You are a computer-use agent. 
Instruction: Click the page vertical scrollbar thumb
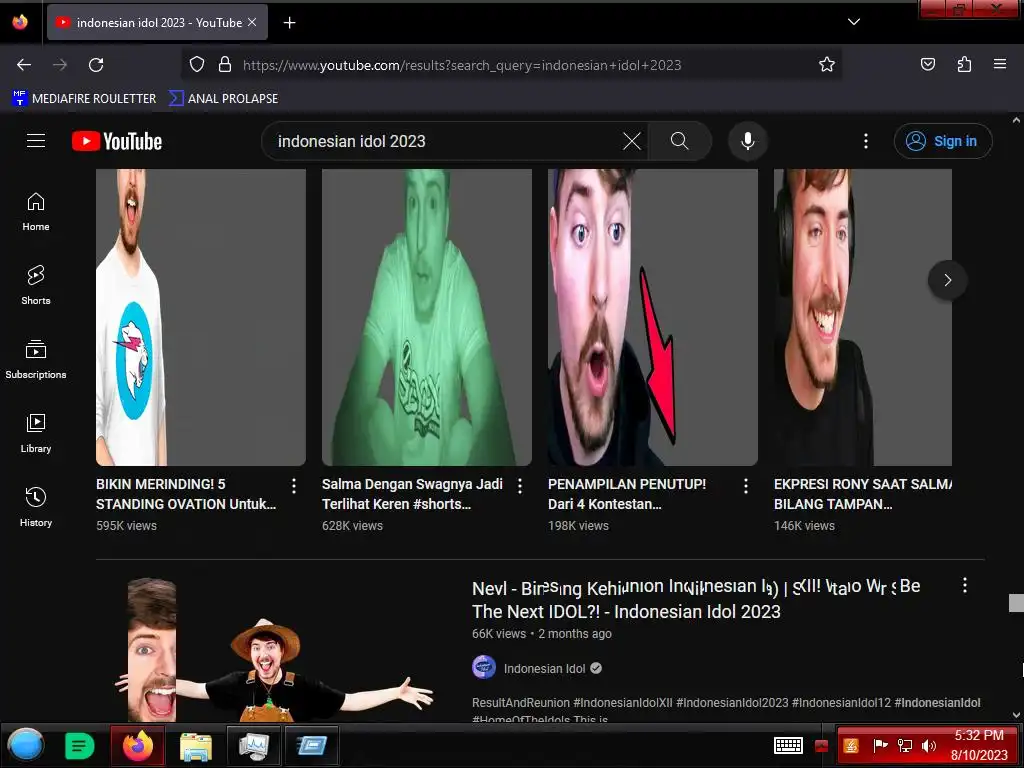[x=1016, y=603]
